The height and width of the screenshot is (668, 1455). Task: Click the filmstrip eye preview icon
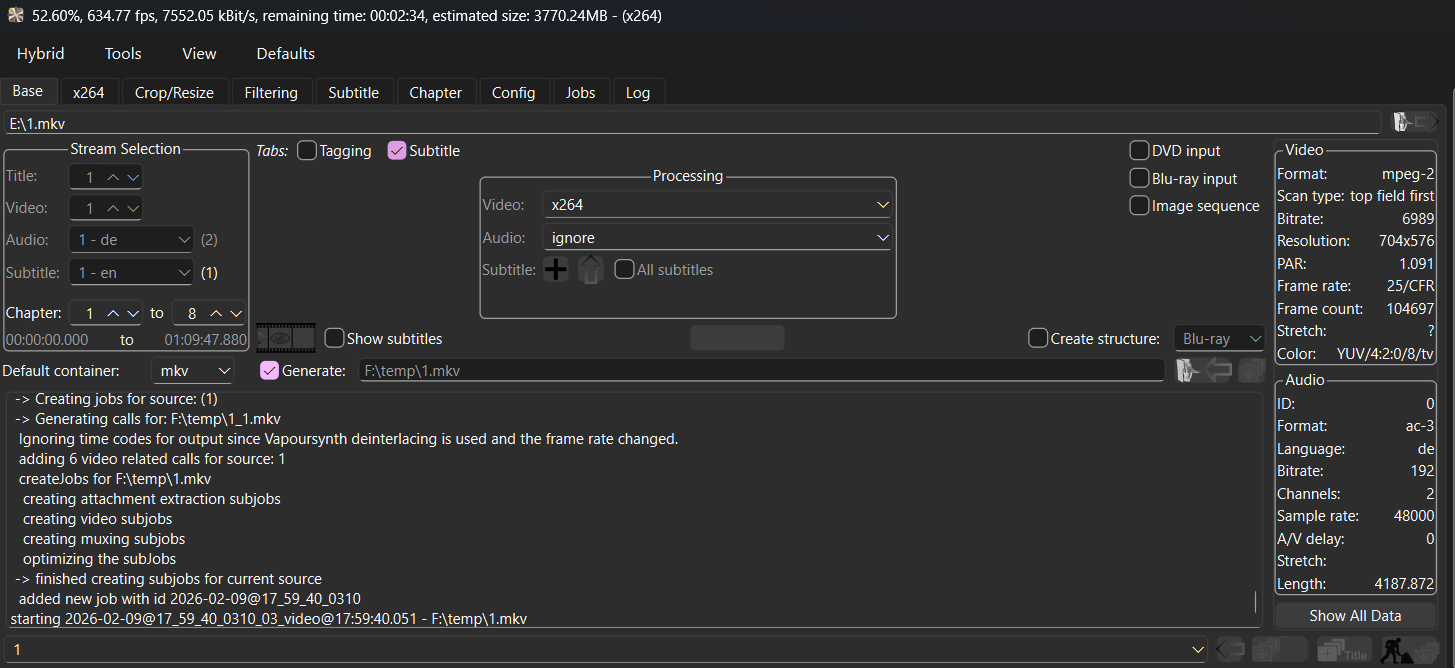(x=285, y=338)
